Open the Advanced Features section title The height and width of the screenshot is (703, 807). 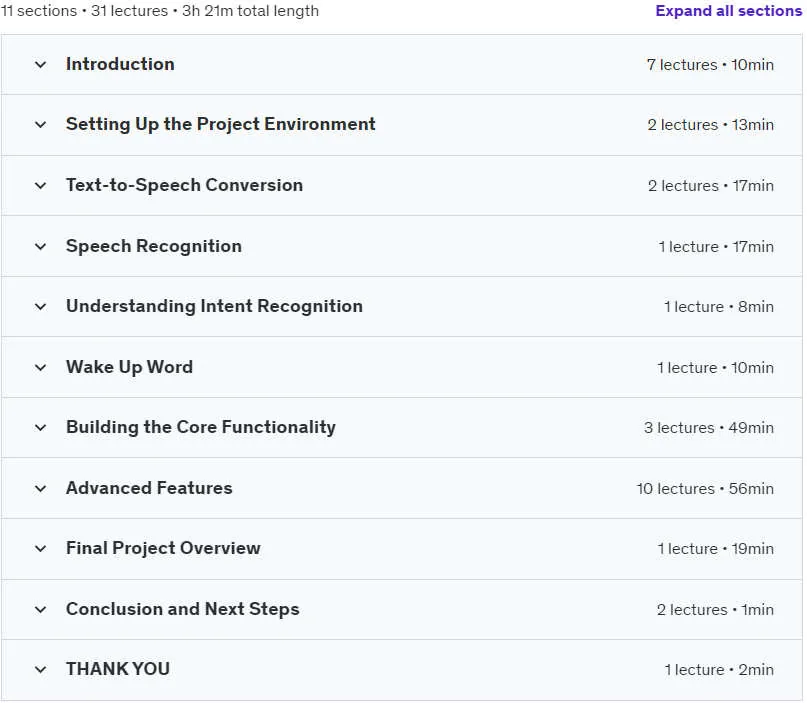[x=149, y=488]
